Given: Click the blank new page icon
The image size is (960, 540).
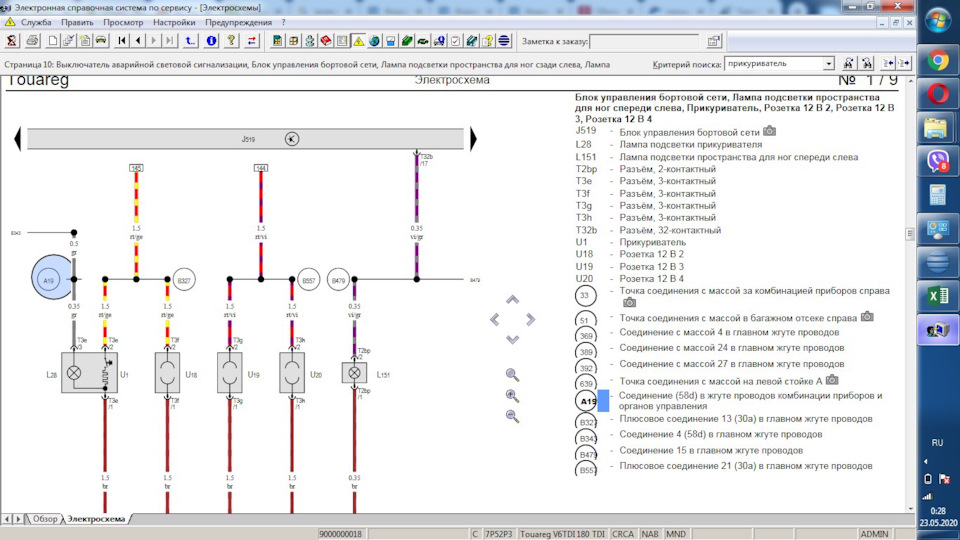Looking at the screenshot, I should point(53,41).
